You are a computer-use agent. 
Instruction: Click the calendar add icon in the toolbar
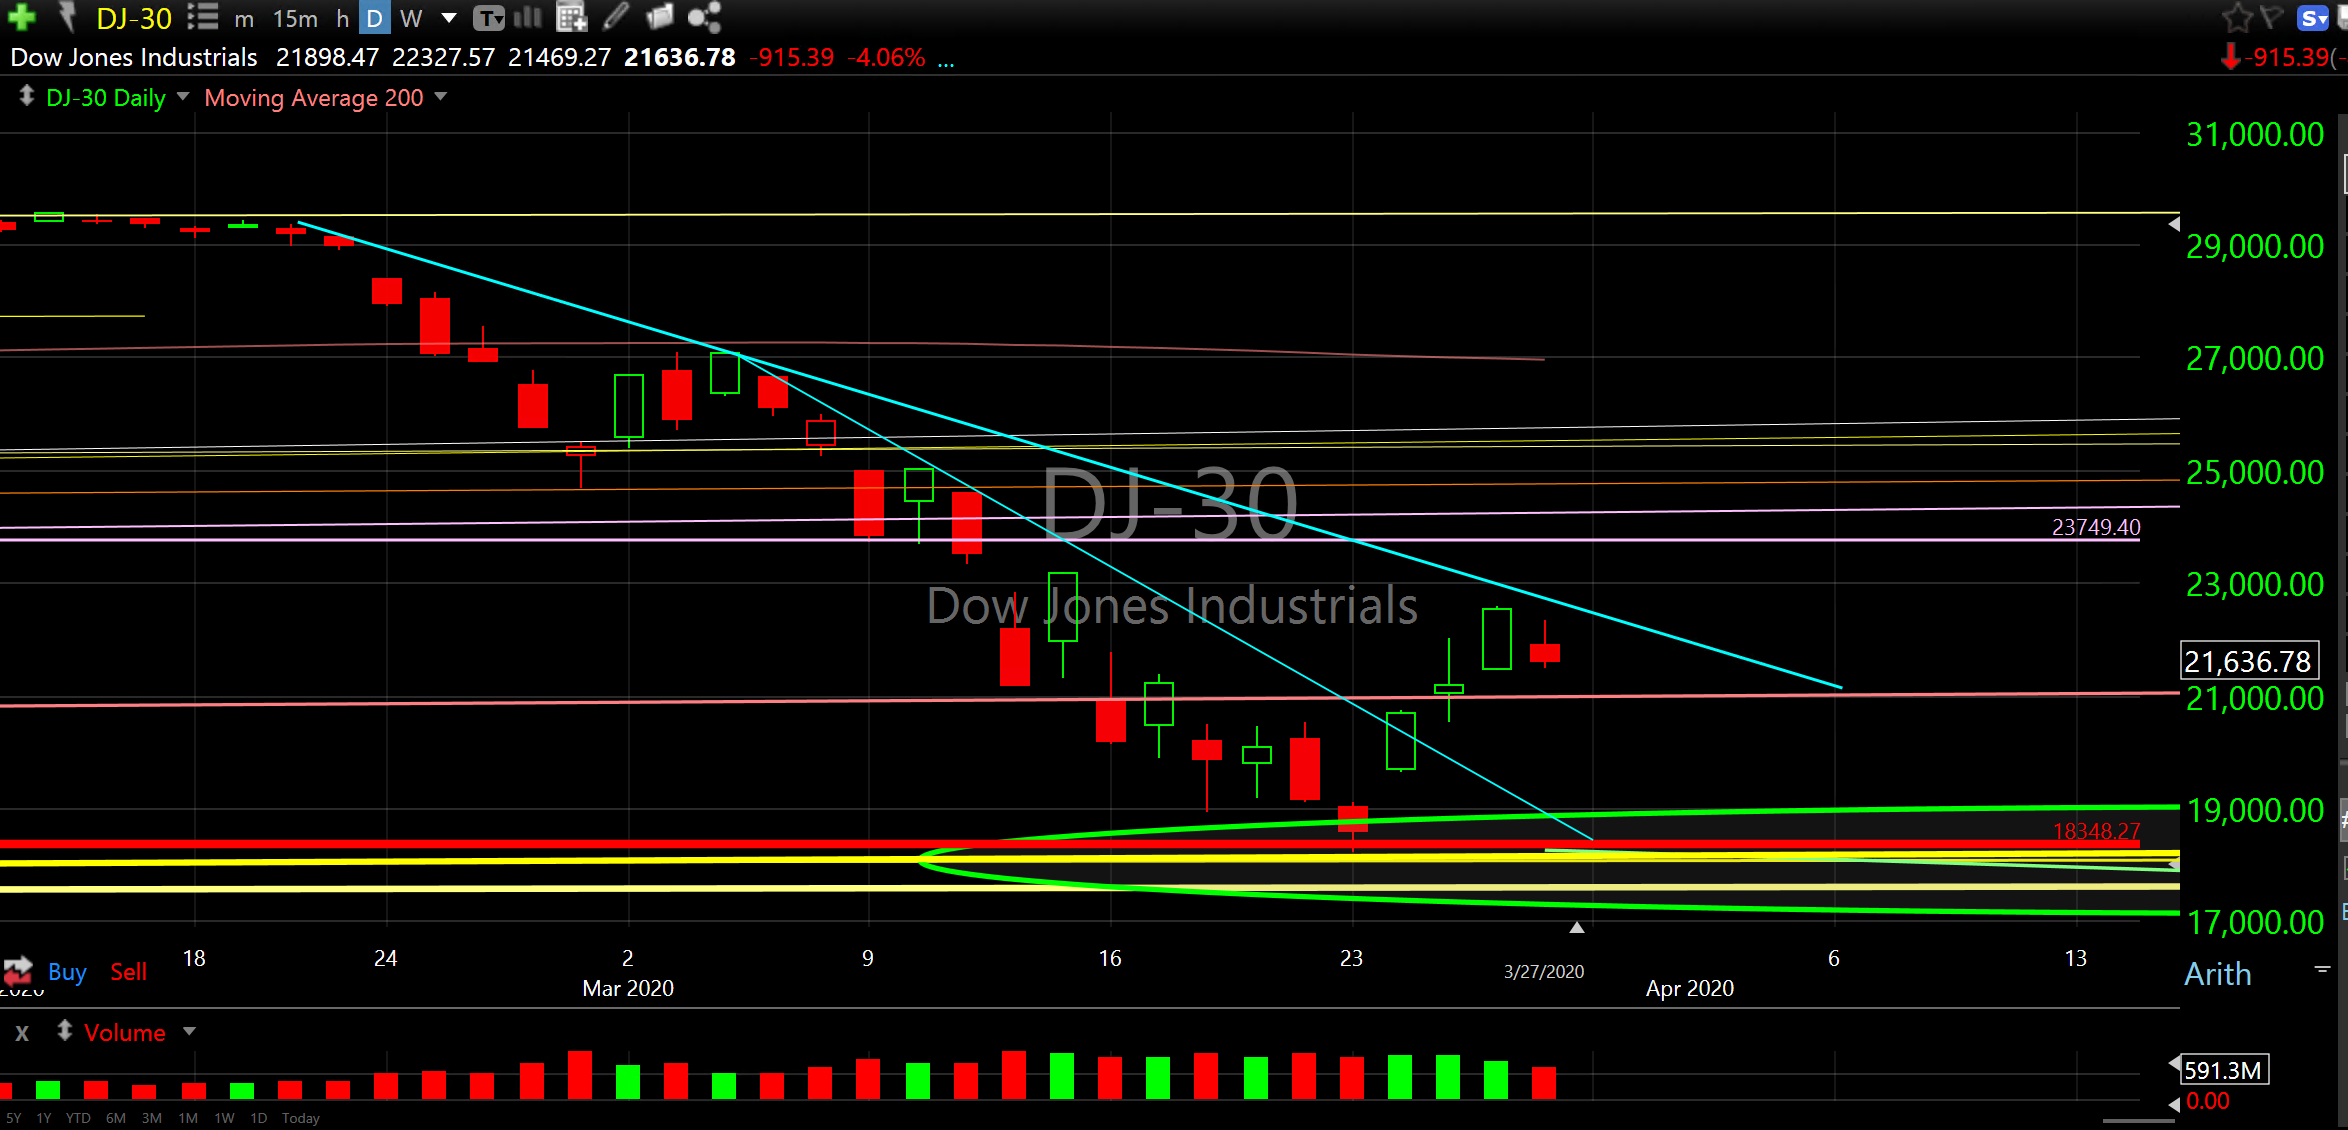coord(571,17)
